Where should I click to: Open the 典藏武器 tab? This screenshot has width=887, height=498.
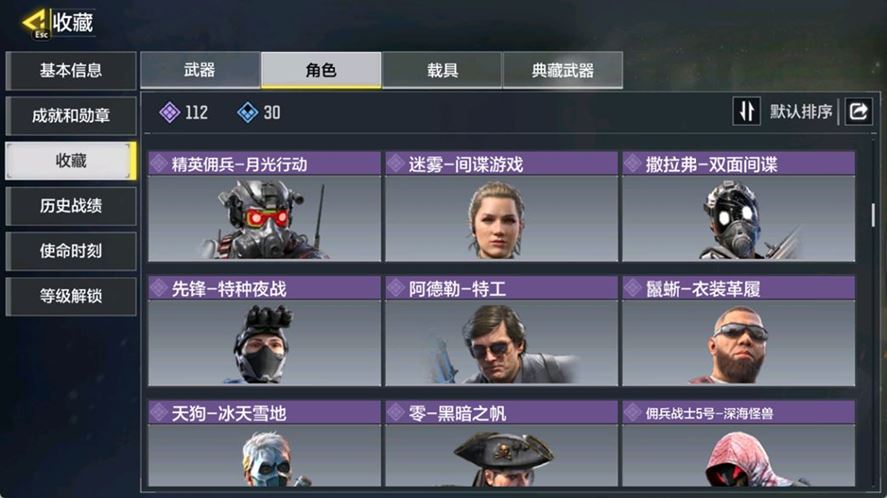pyautogui.click(x=563, y=70)
